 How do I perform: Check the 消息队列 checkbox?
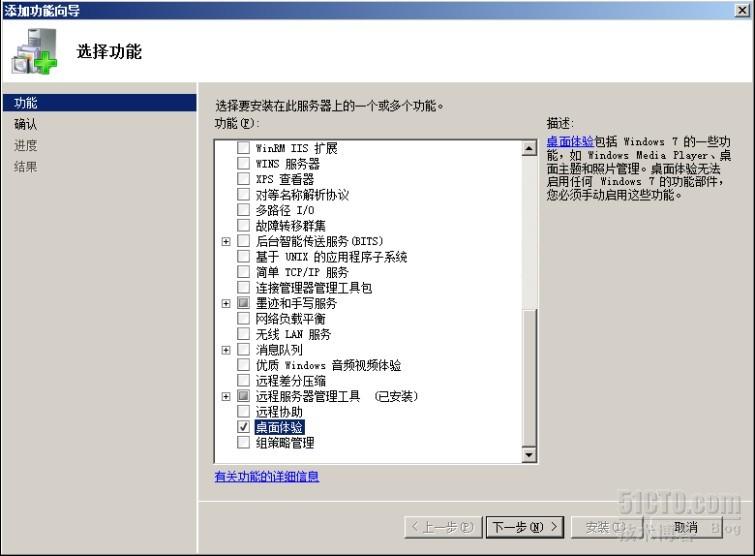click(244, 349)
